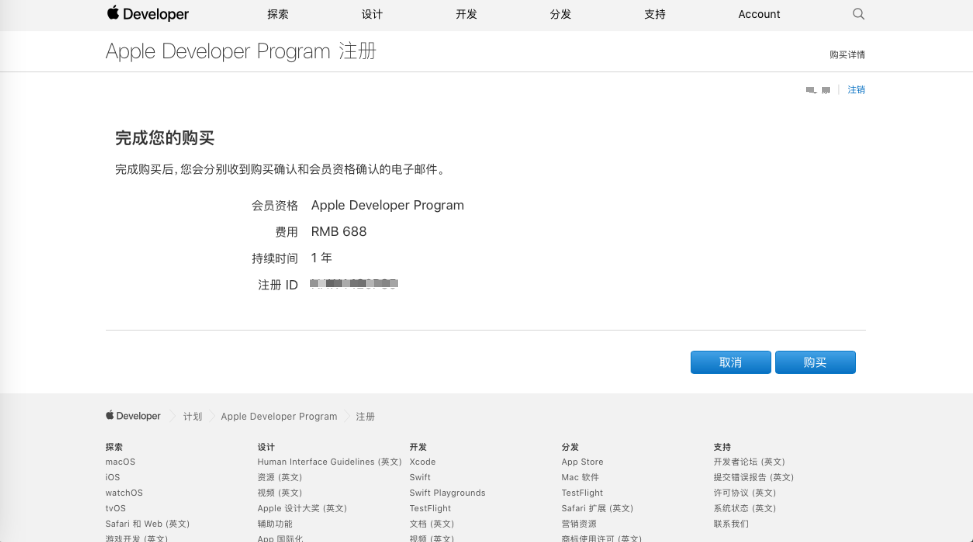Click the 支持 footer column heading
The image size is (973, 542).
pos(722,447)
